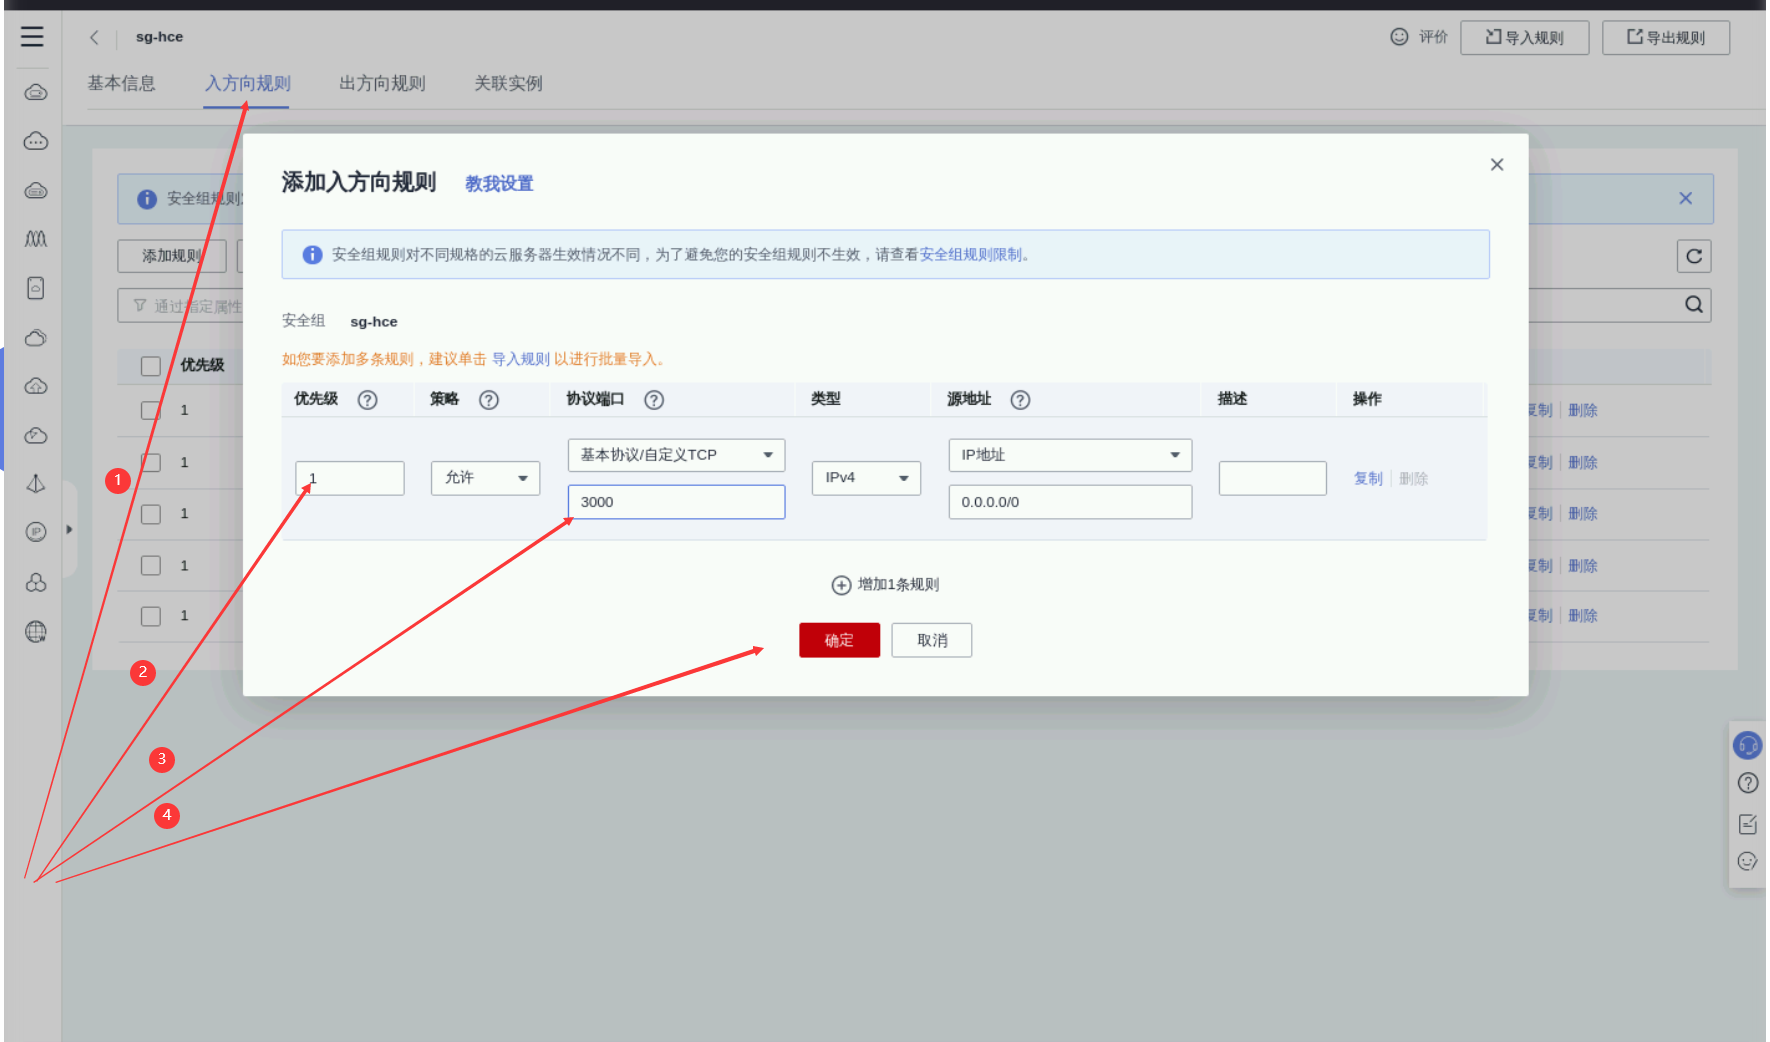Screen dimensions: 1770x1042
Task: Open the IPv4 type dropdown
Action: pos(866,478)
